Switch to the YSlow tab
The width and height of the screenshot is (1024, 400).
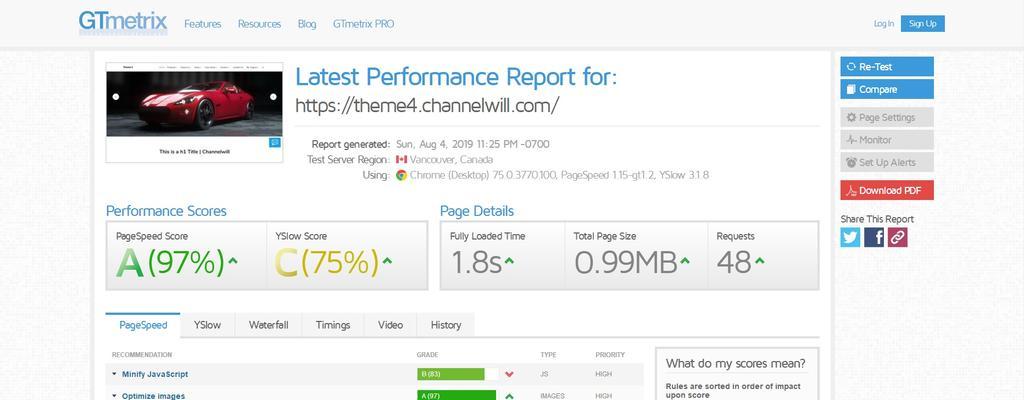(x=207, y=325)
